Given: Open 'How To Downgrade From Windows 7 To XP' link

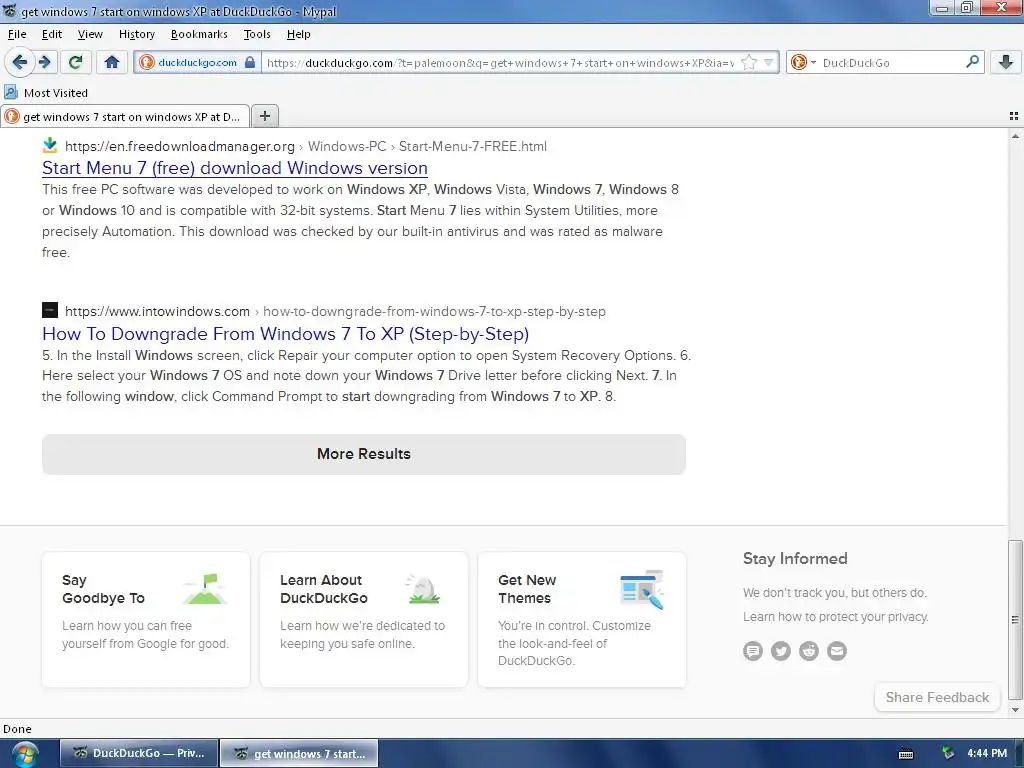Looking at the screenshot, I should (x=285, y=334).
